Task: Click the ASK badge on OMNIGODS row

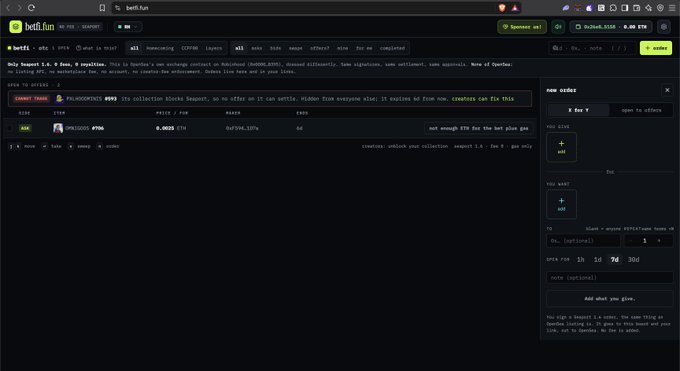Action: (x=25, y=128)
